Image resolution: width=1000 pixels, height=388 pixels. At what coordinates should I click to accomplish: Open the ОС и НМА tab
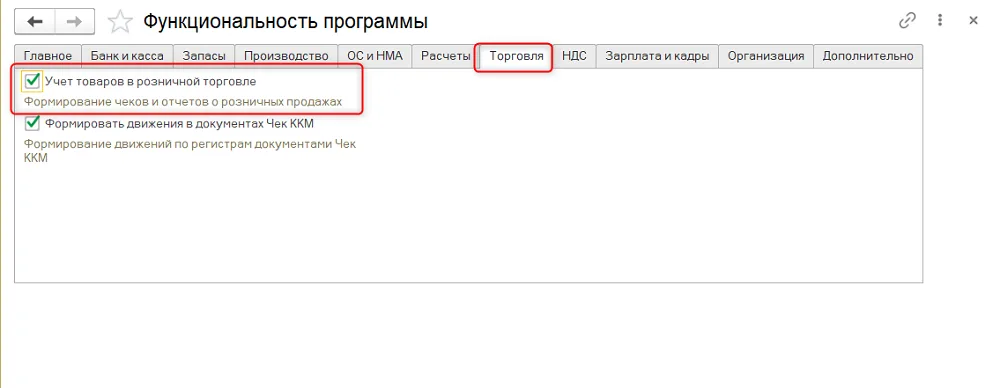tap(375, 56)
